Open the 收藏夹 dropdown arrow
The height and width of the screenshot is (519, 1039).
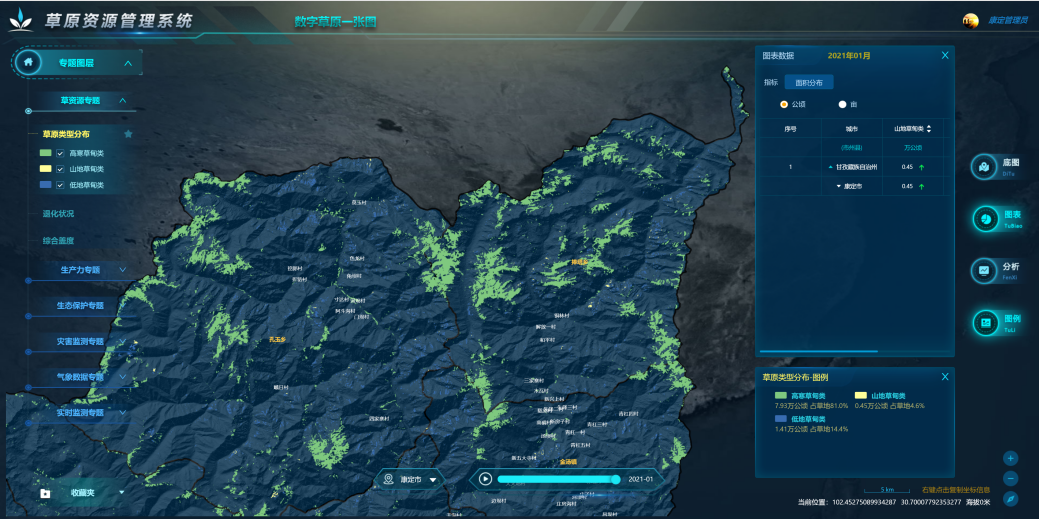click(x=121, y=492)
